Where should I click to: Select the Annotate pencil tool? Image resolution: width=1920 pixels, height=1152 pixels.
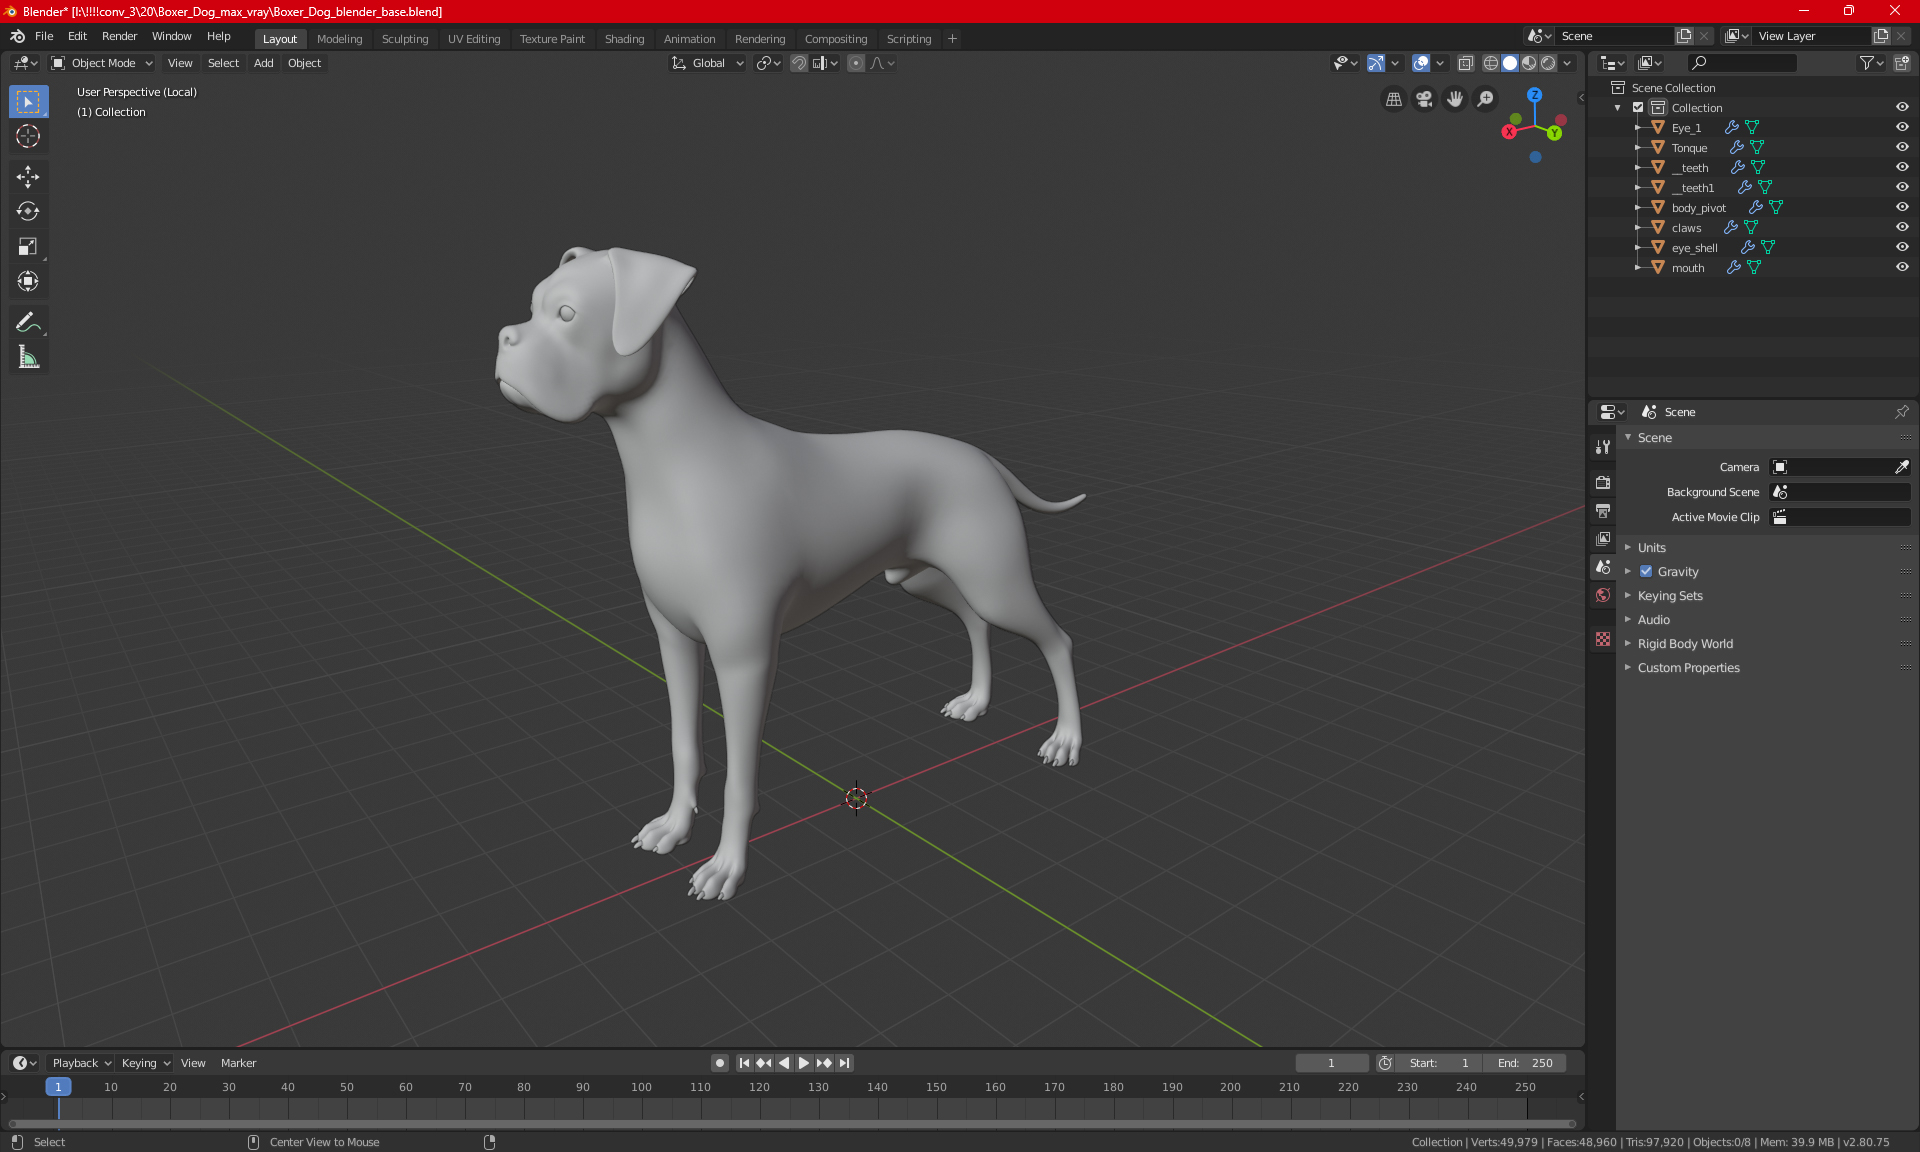[28, 322]
